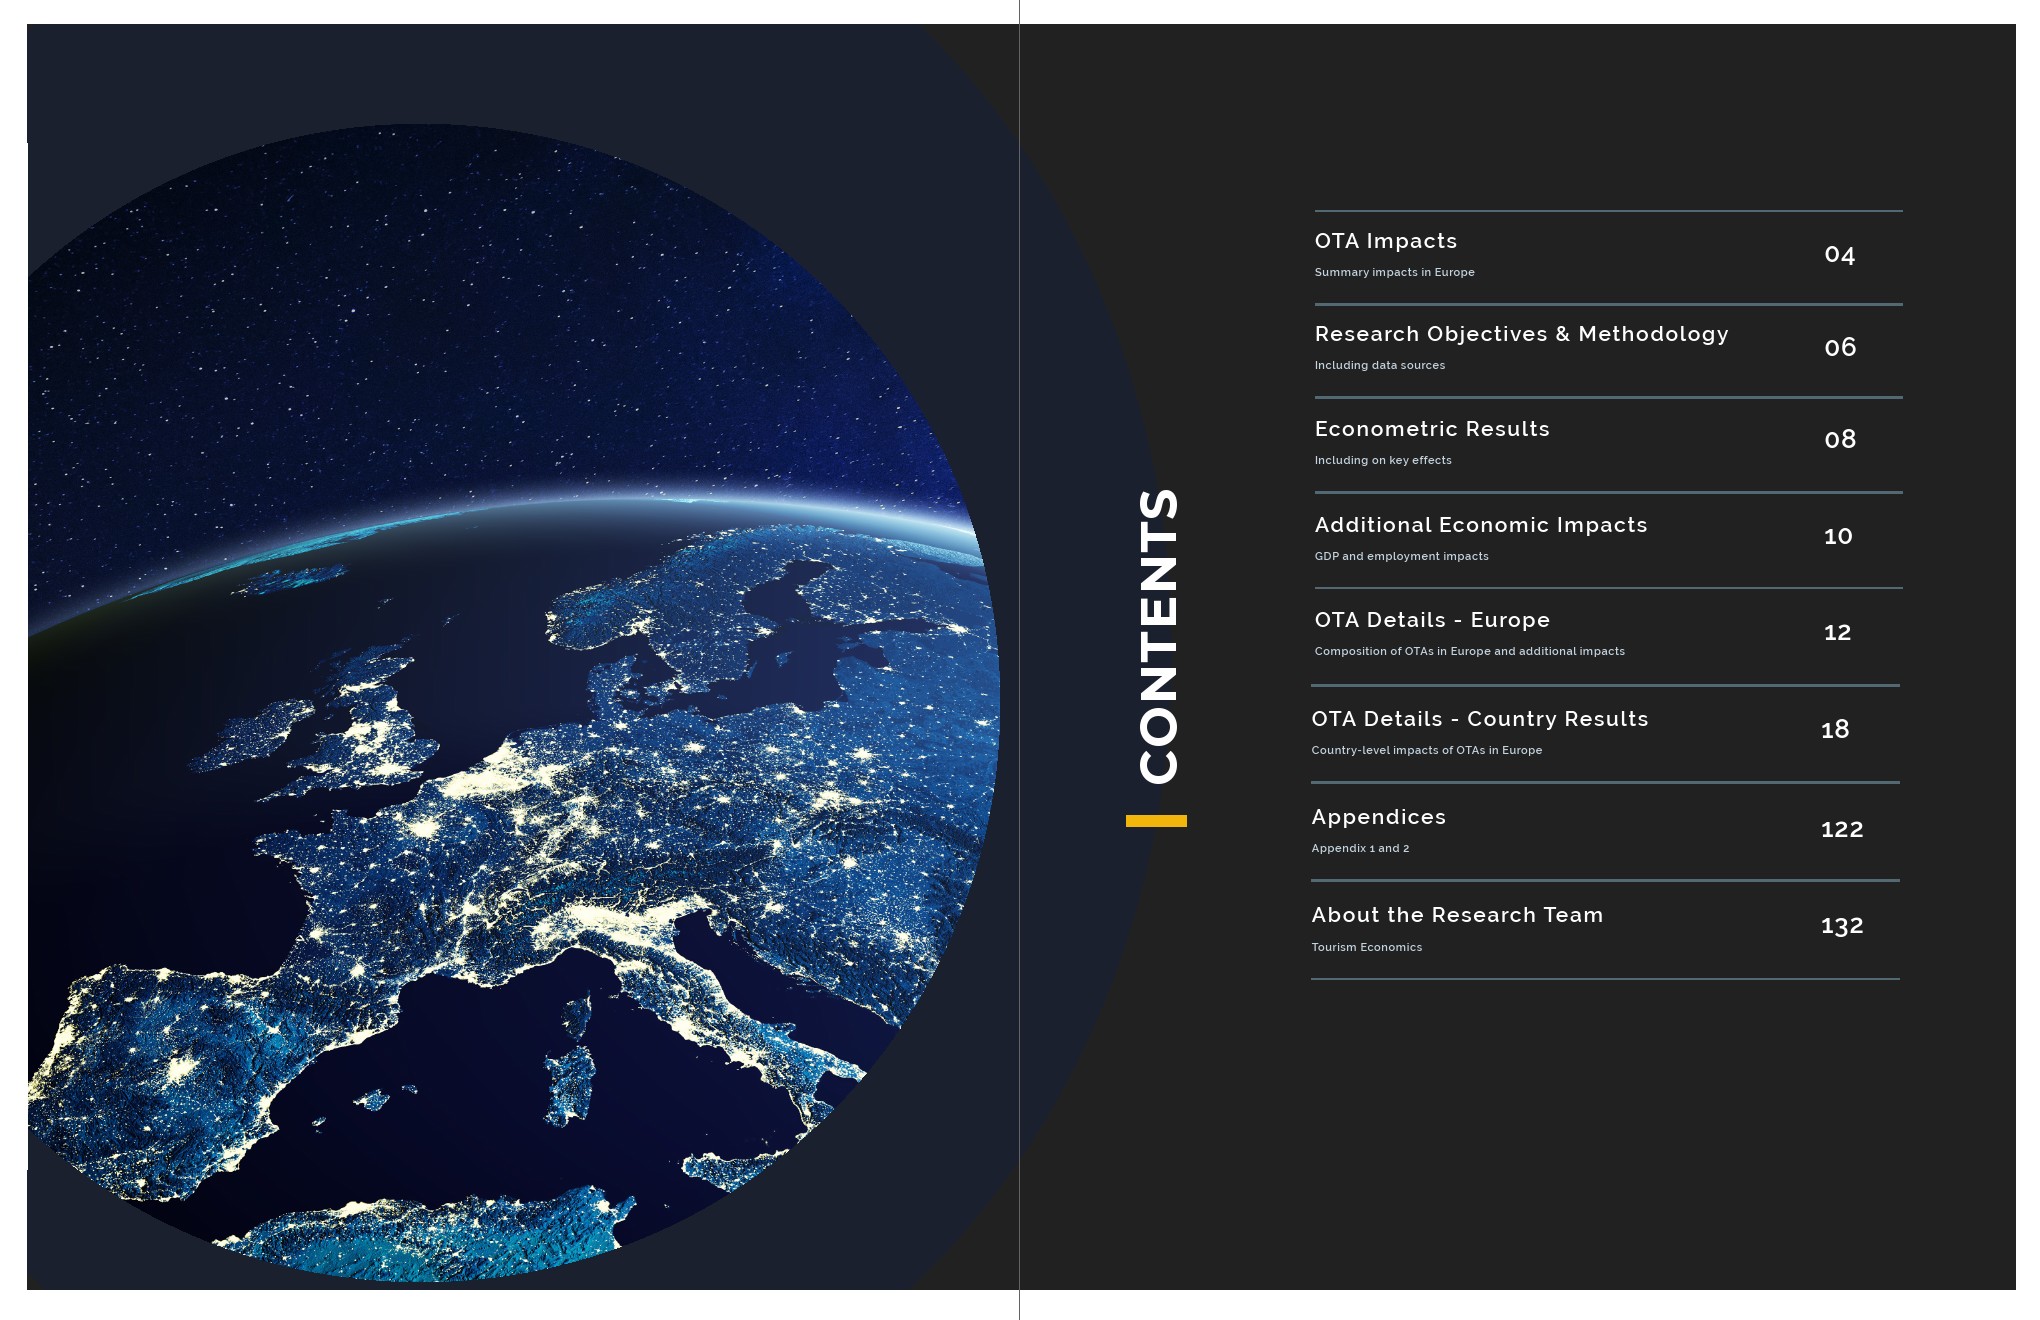This screenshot has width=2040, height=1320.
Task: Click the vertical CONTENTS title
Action: [1158, 635]
